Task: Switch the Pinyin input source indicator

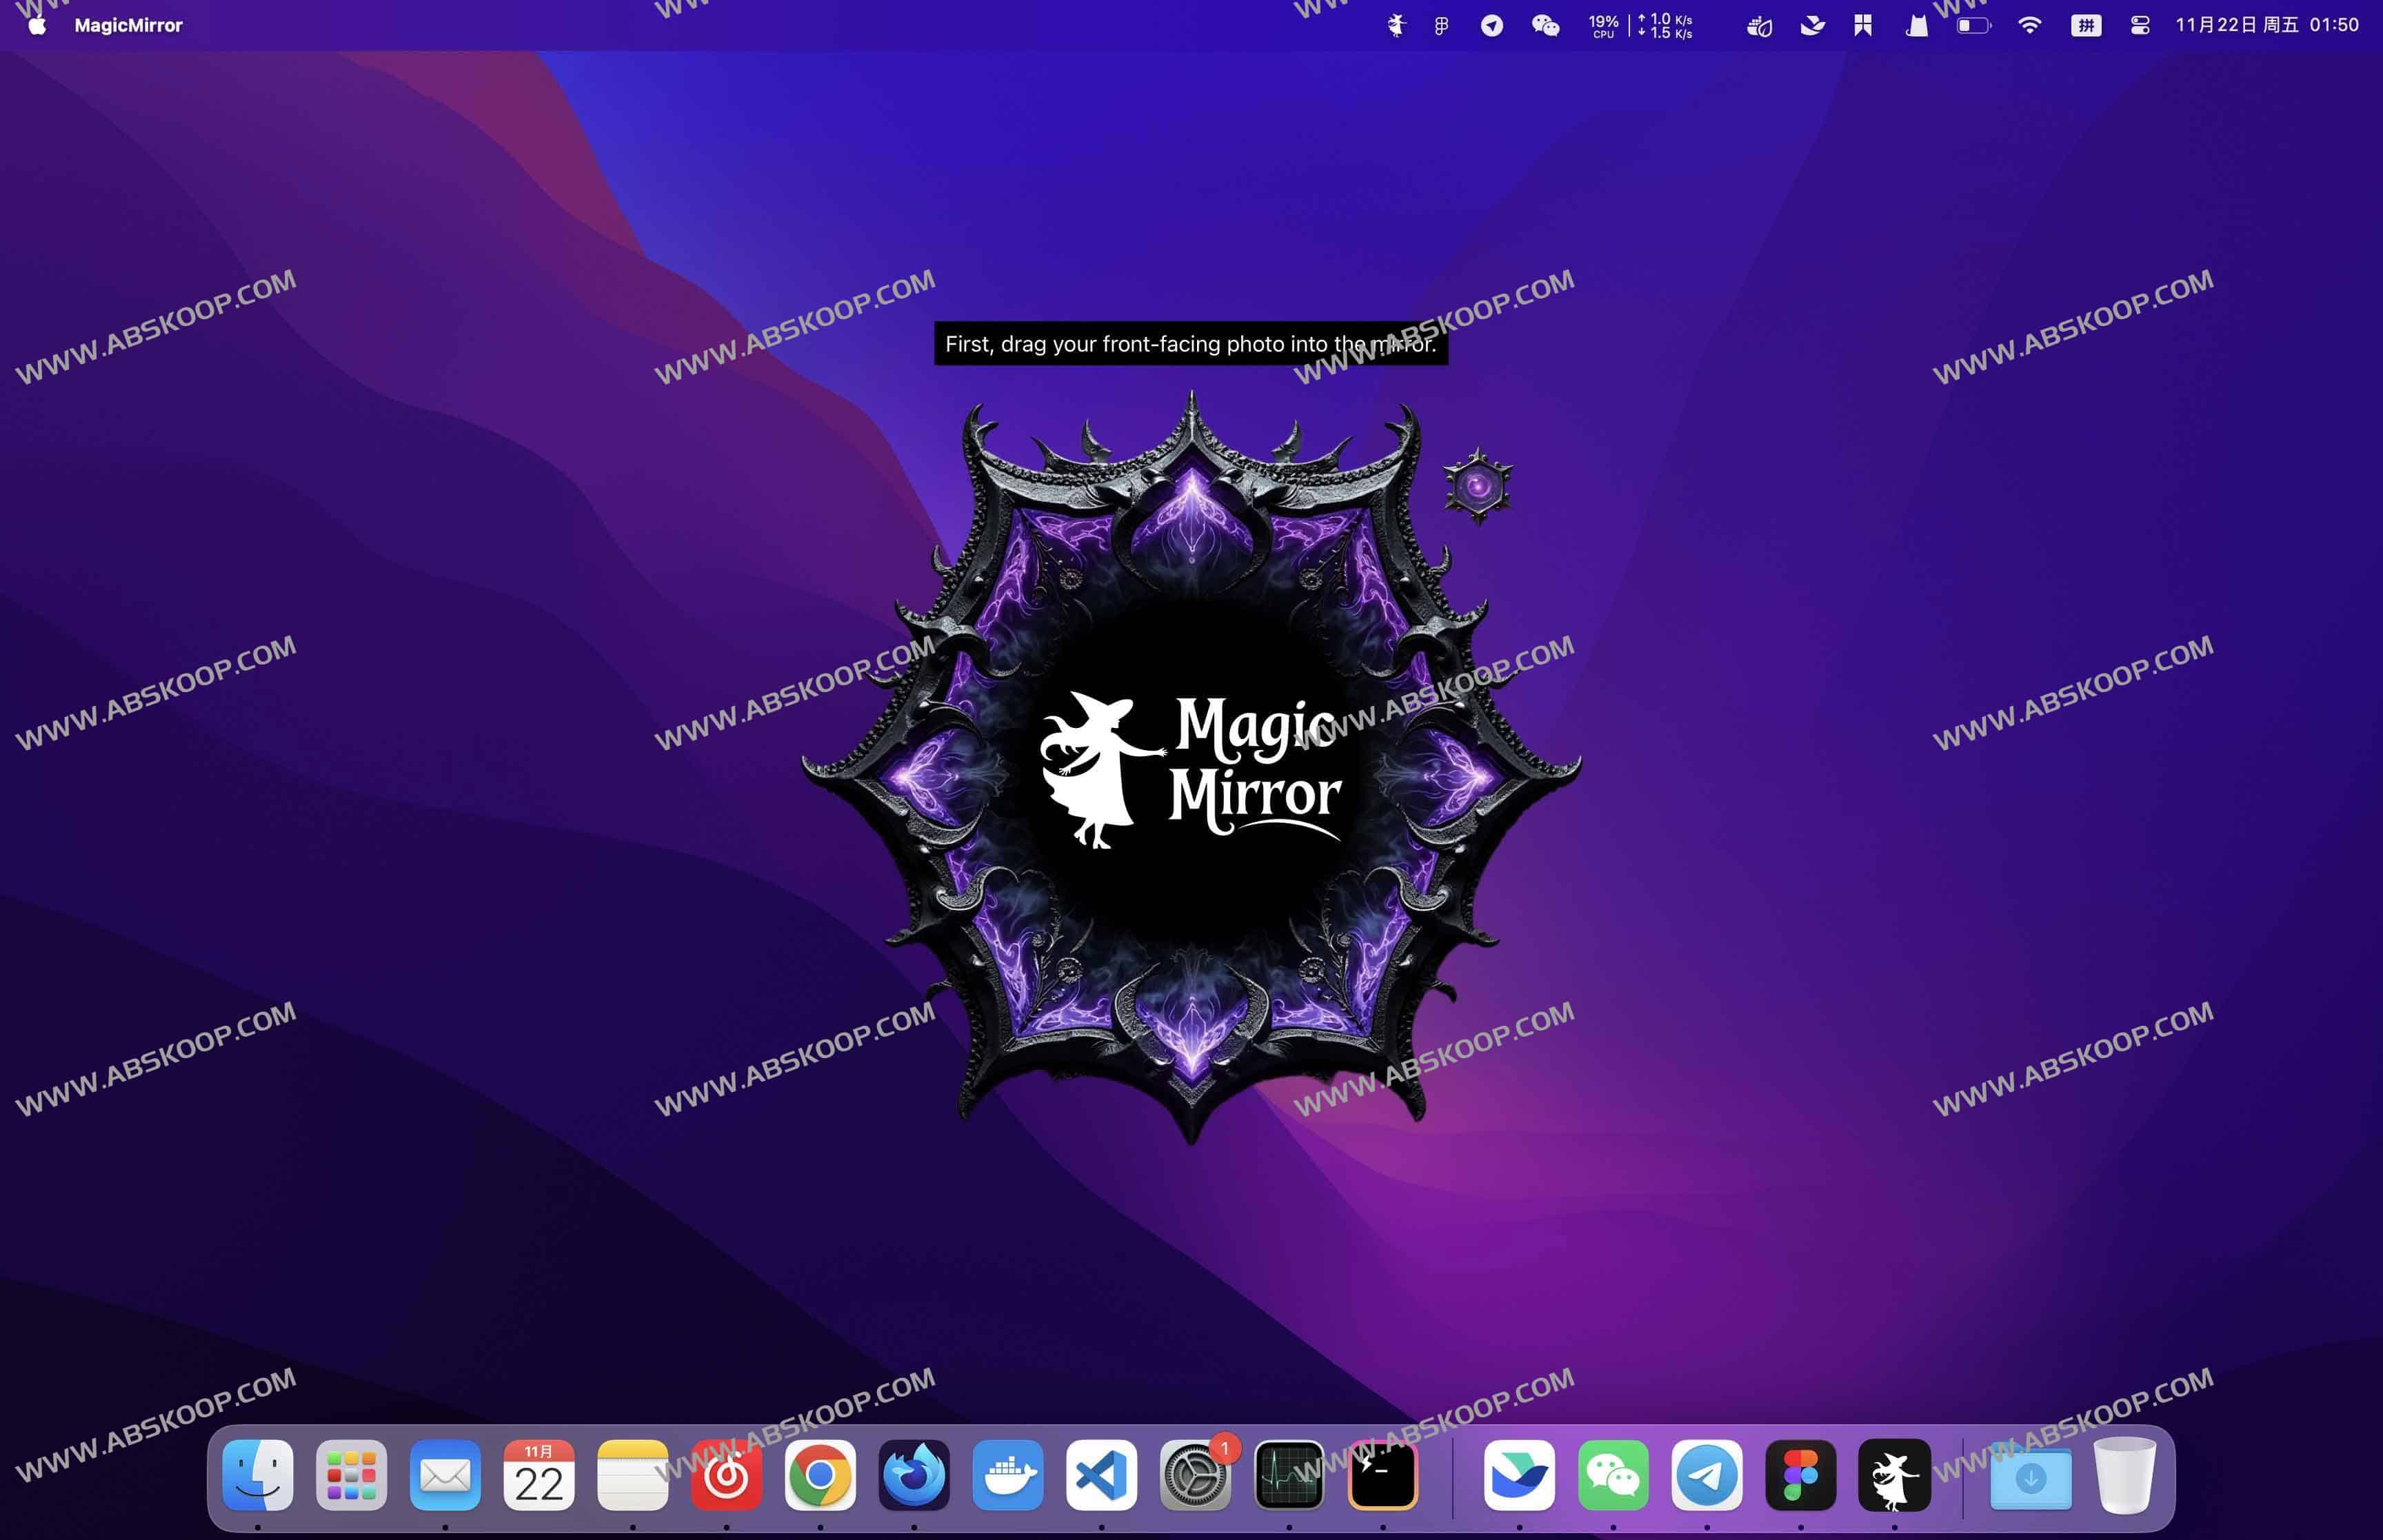Action: [x=2085, y=25]
